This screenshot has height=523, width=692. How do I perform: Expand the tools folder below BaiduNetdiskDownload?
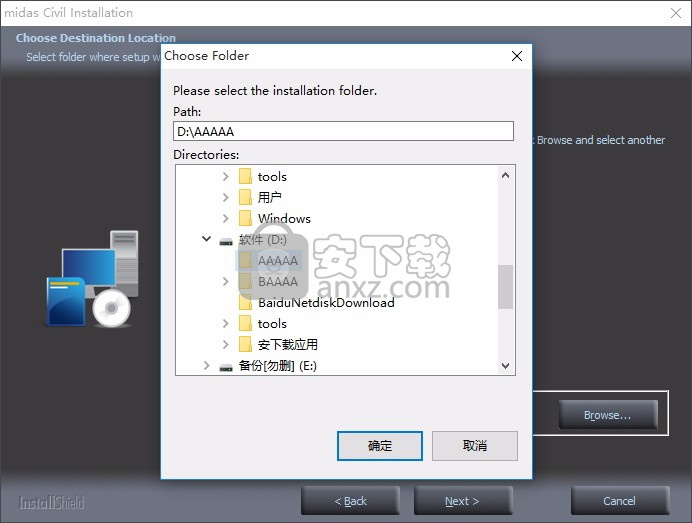(226, 324)
